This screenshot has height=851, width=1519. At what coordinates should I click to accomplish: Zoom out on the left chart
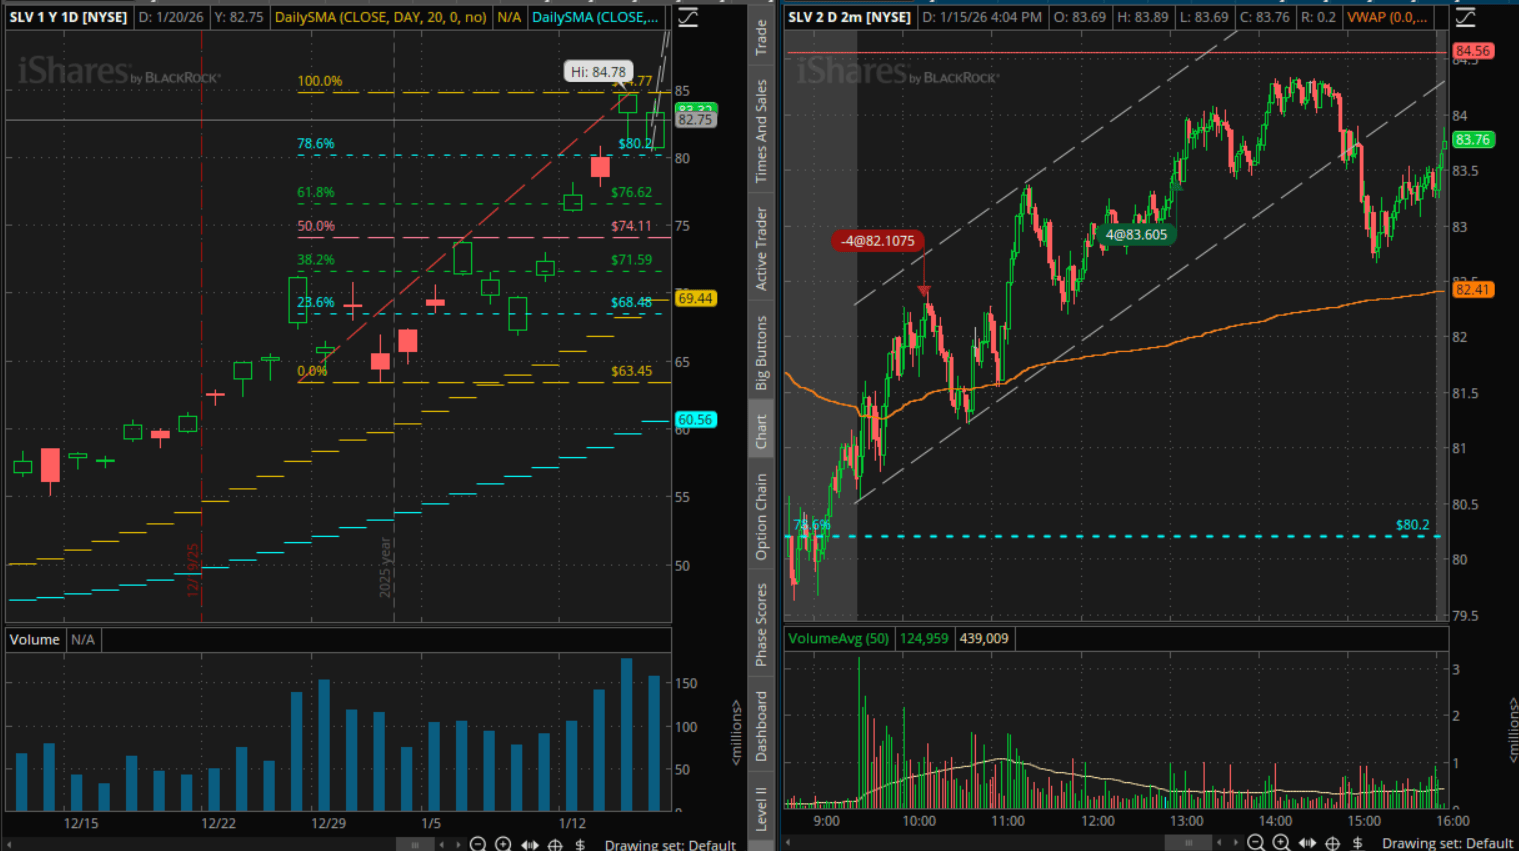tap(478, 844)
